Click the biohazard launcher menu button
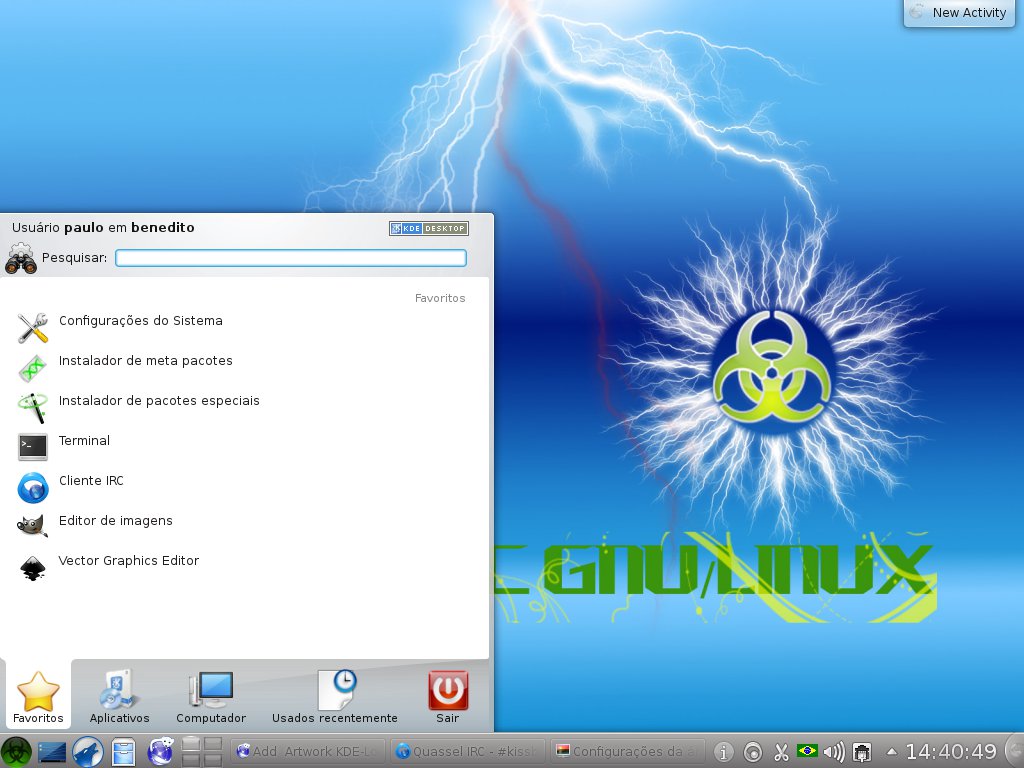This screenshot has width=1024, height=768. pos(16,751)
